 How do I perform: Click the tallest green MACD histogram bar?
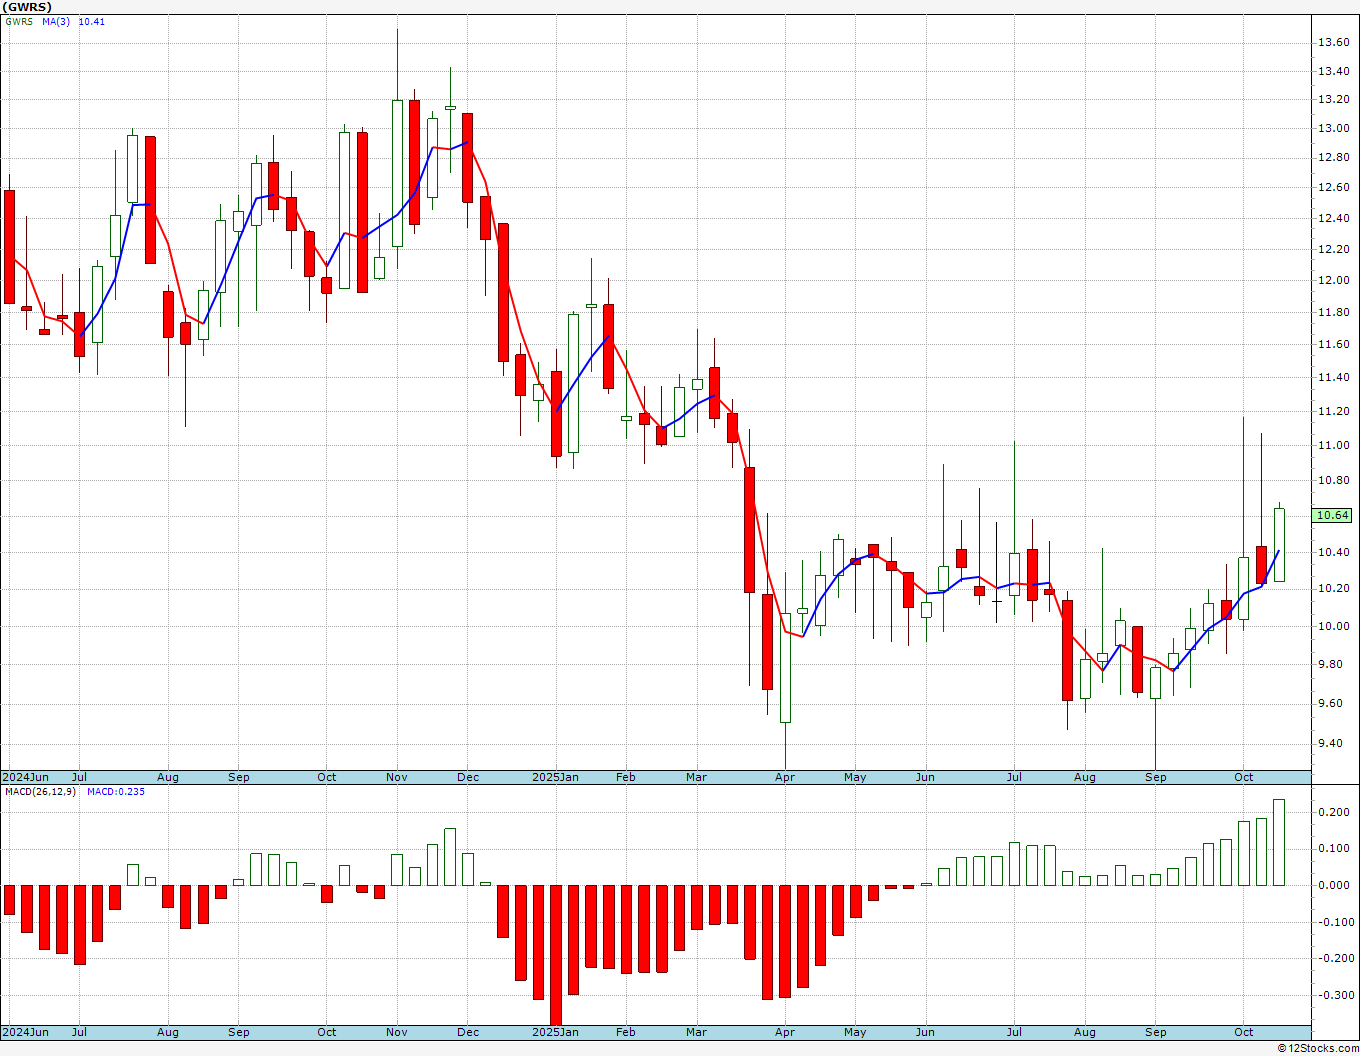[x=1279, y=842]
